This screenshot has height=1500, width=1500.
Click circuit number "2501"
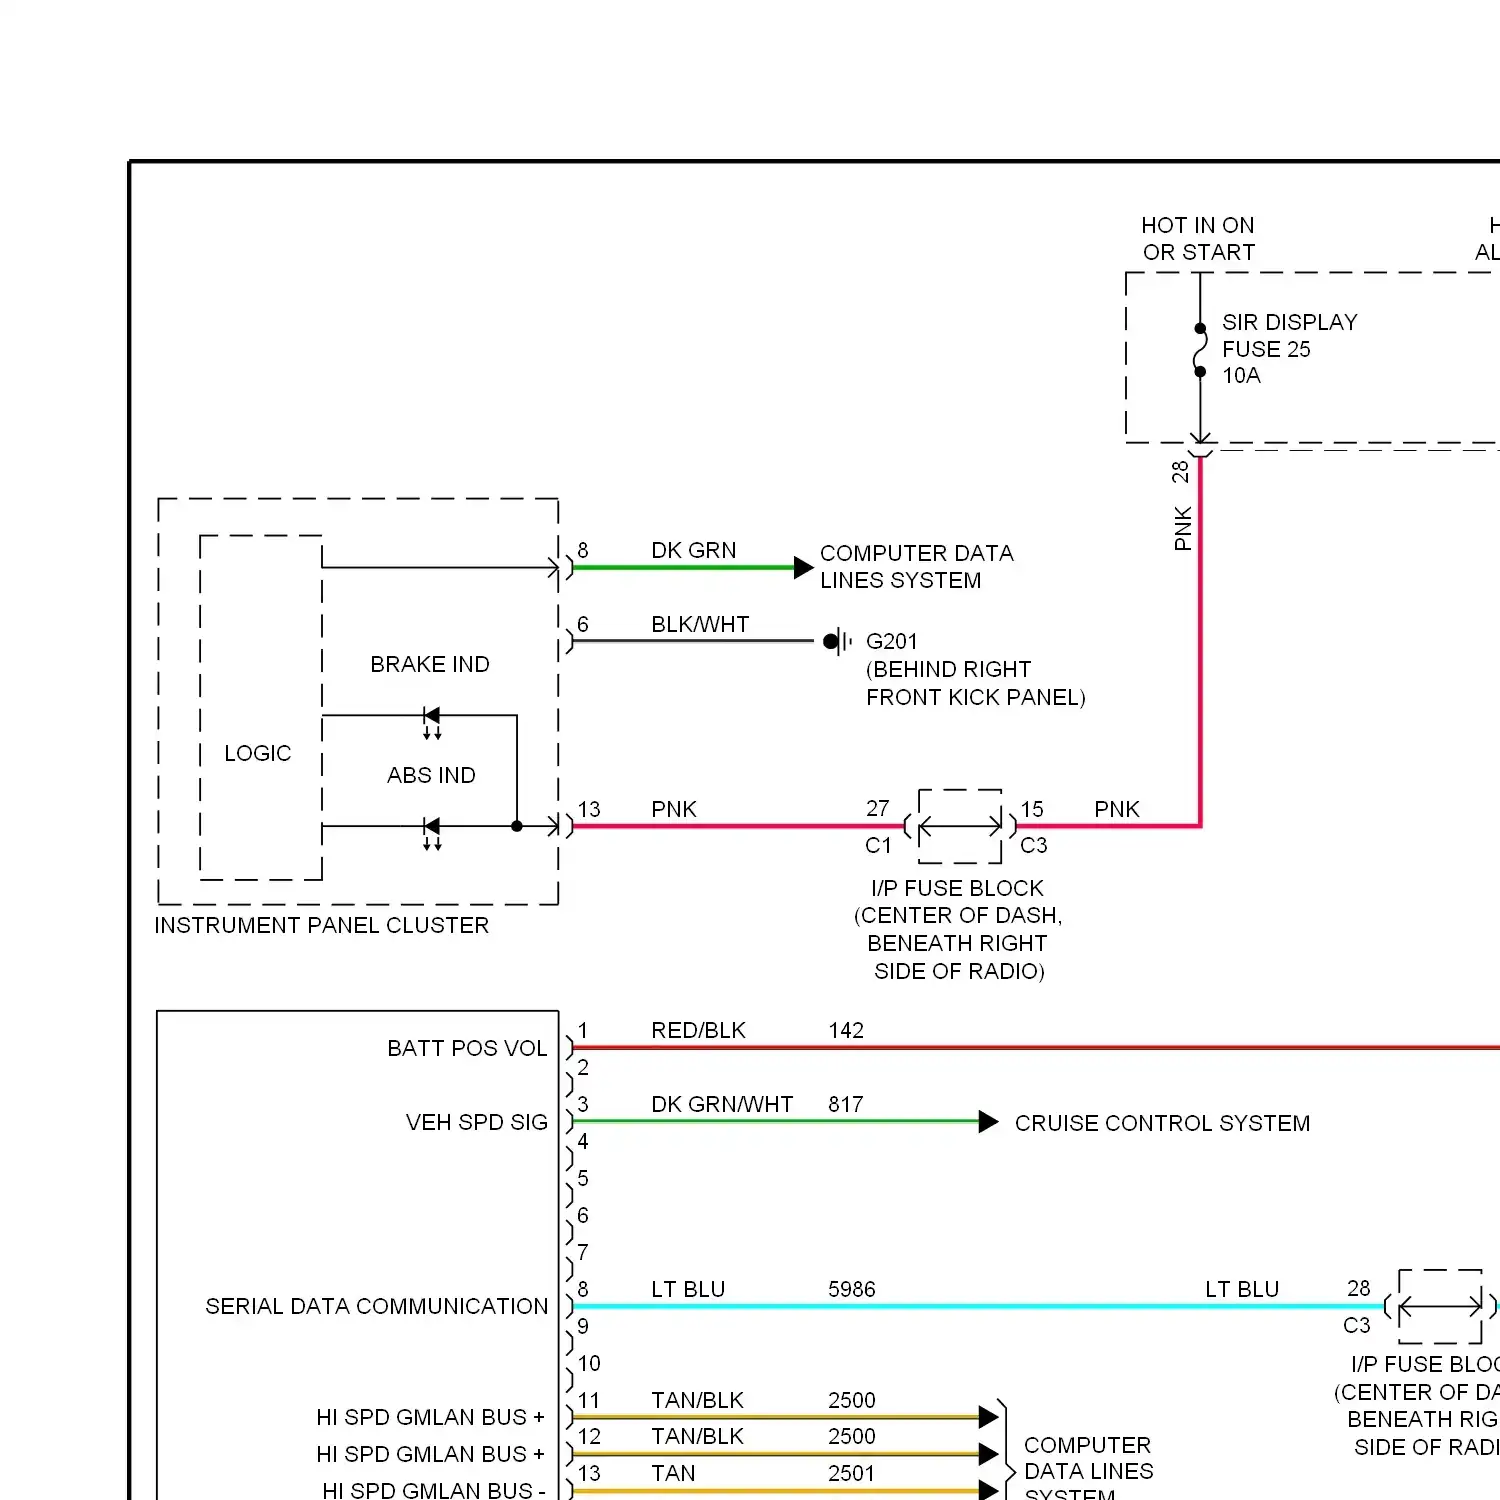click(x=852, y=1474)
